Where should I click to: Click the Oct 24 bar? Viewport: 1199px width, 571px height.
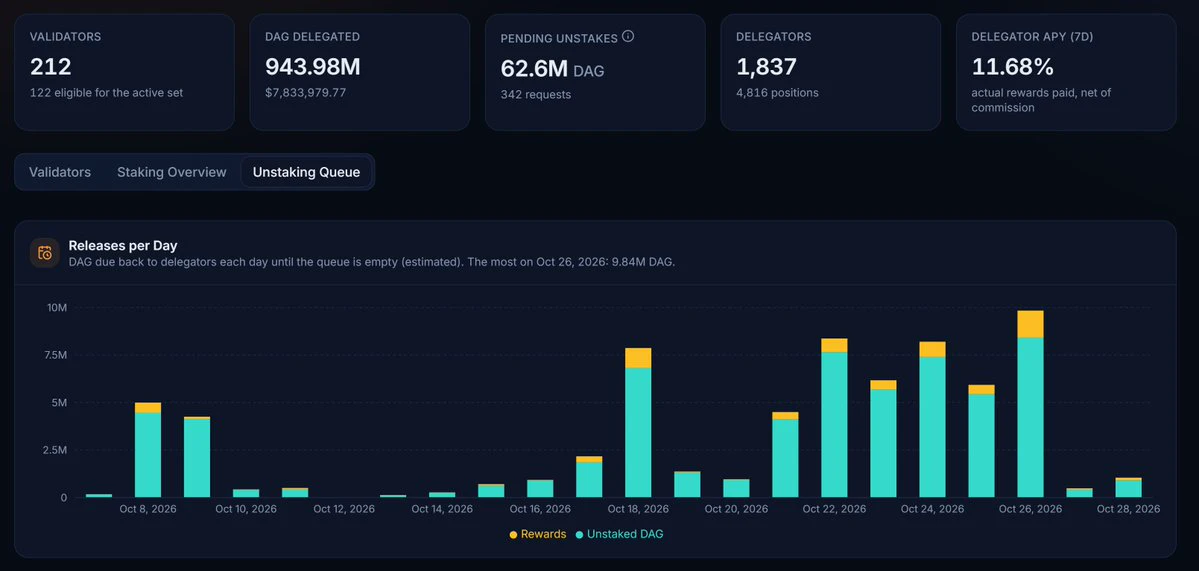932,420
